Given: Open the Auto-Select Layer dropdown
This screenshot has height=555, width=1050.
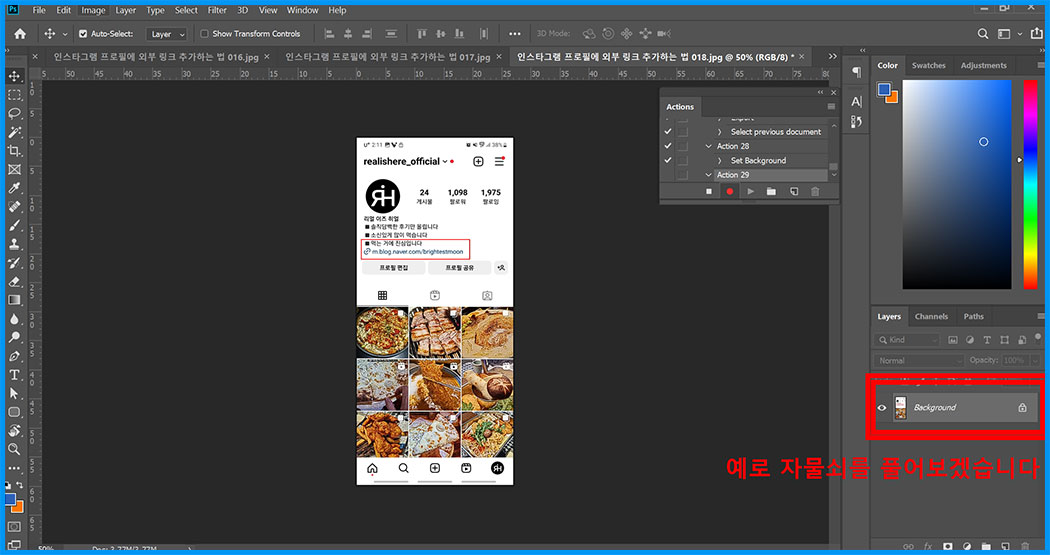Looking at the screenshot, I should [167, 34].
